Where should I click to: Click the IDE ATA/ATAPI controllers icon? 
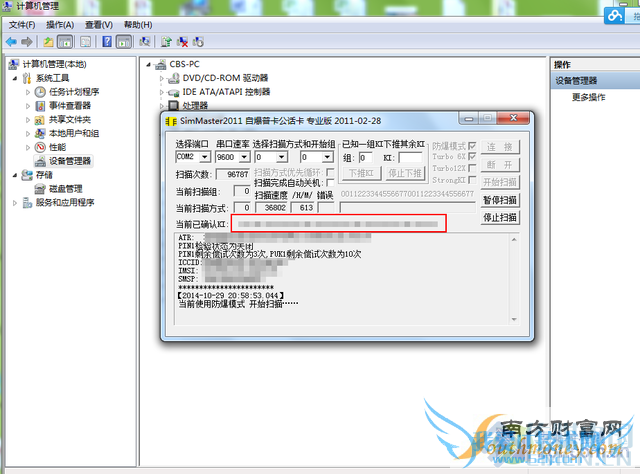[x=174, y=92]
